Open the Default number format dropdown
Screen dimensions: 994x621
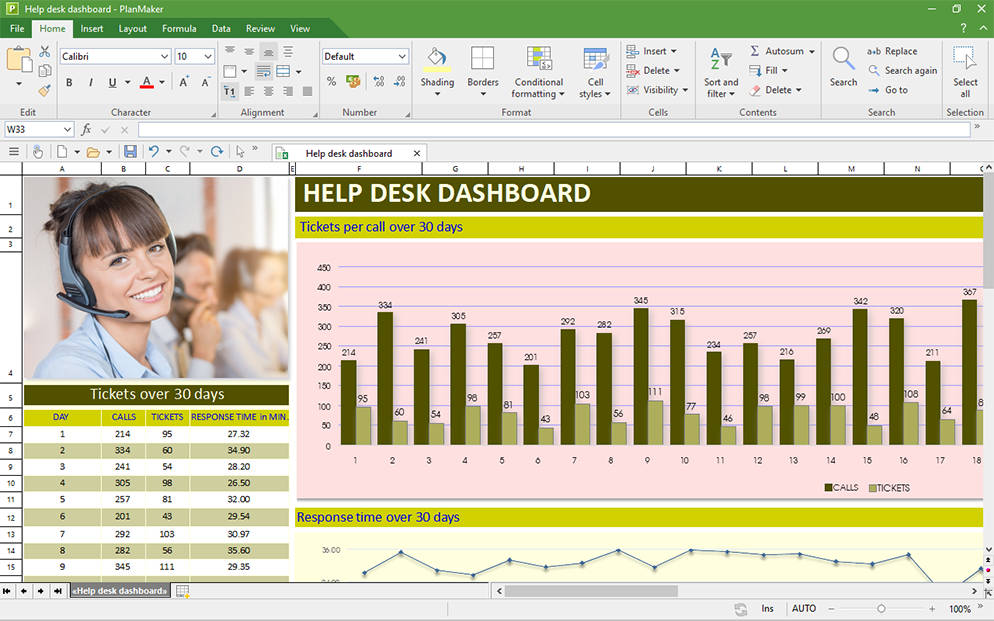click(x=364, y=57)
